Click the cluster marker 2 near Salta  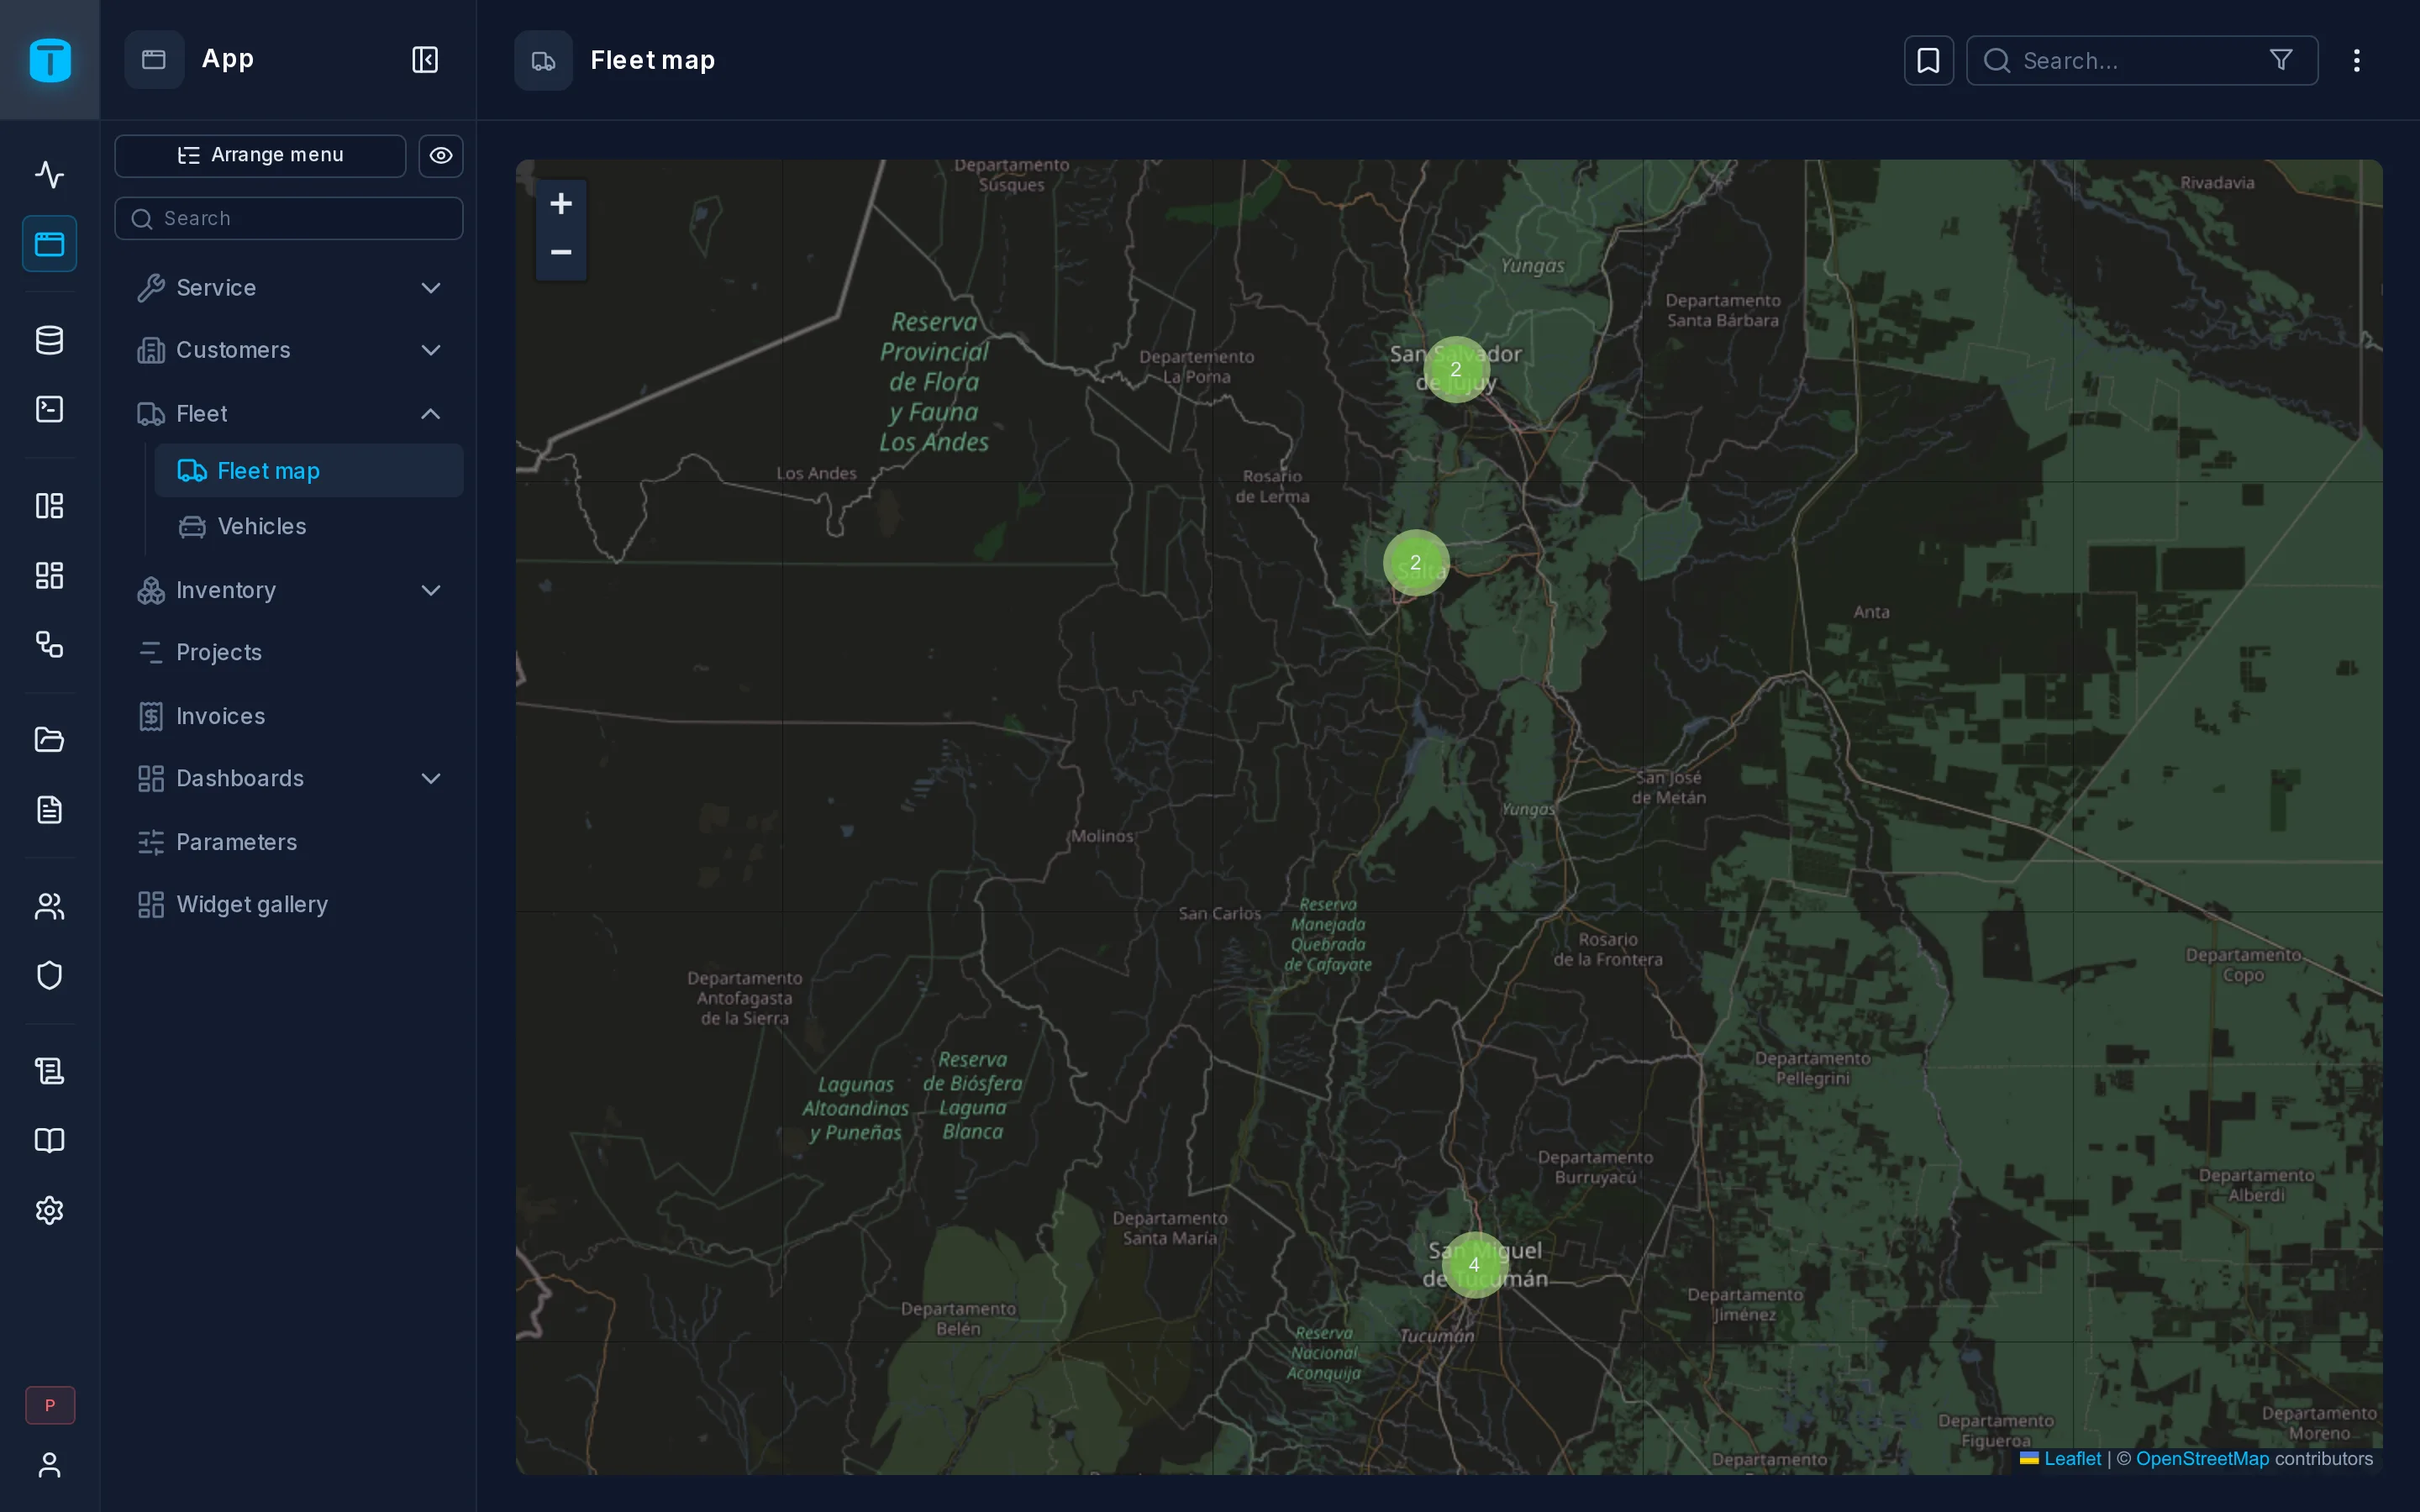pyautogui.click(x=1416, y=563)
